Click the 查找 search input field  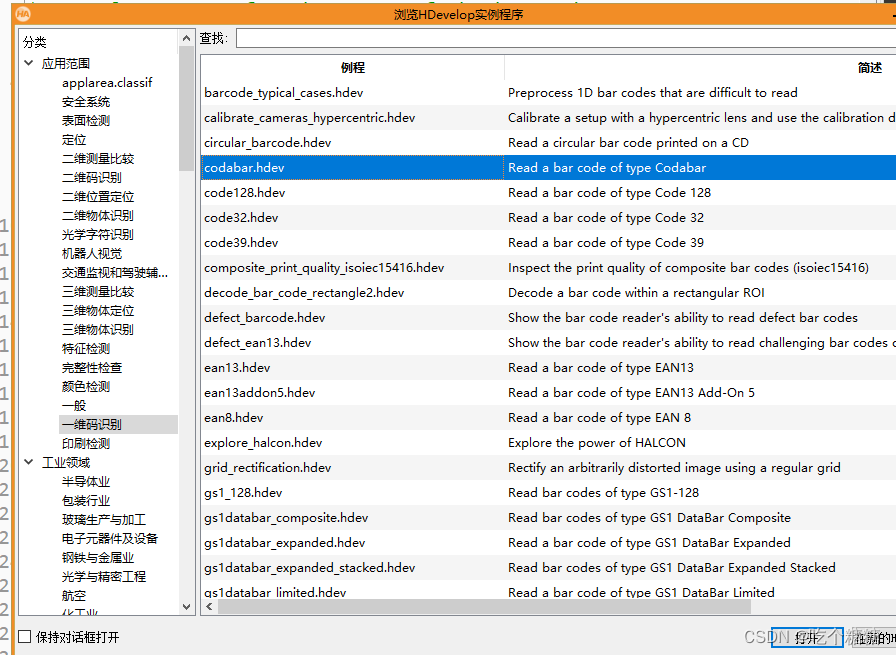coord(566,38)
